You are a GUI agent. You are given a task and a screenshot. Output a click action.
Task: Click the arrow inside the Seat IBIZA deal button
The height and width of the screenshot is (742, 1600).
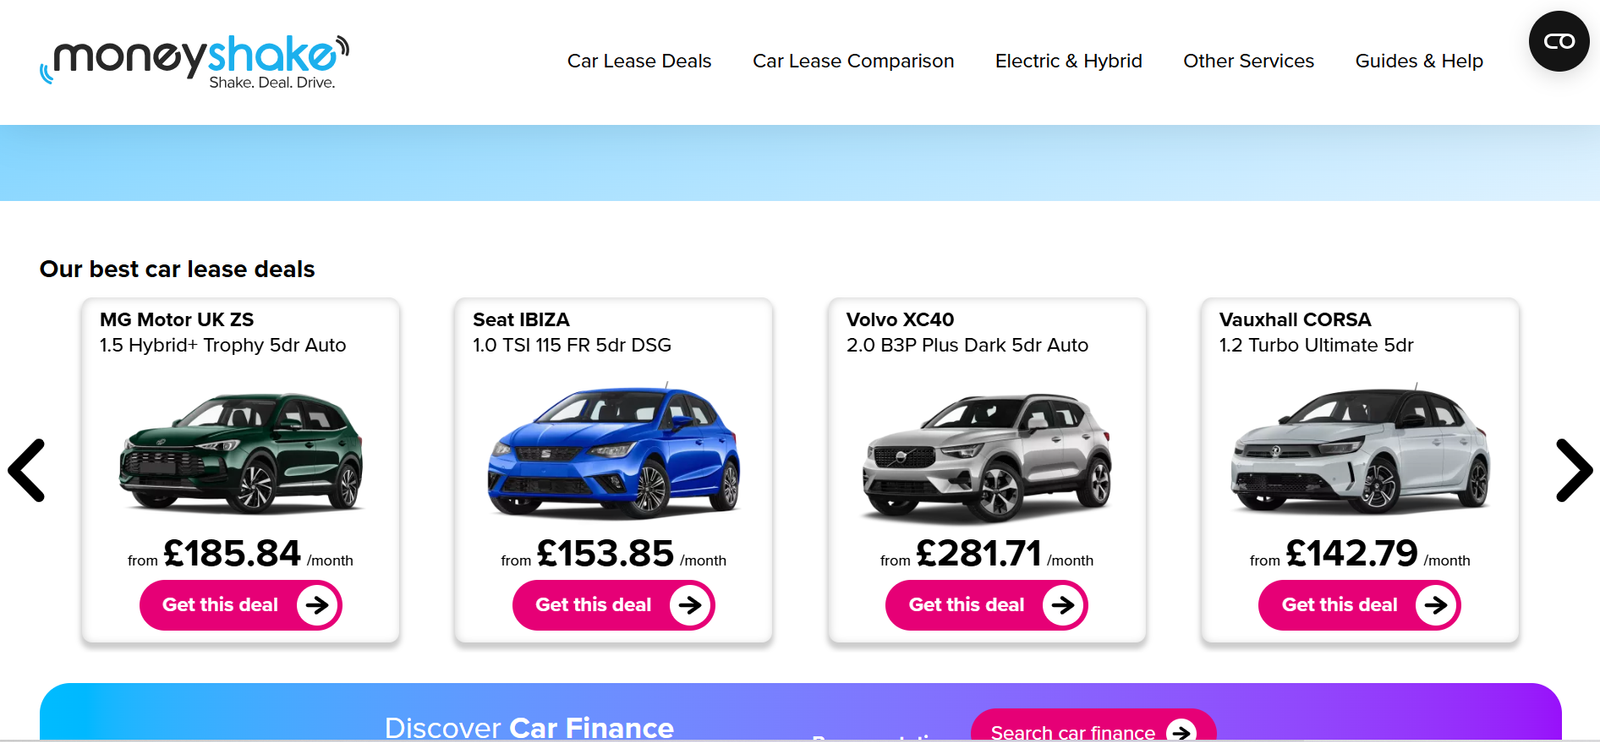tap(691, 605)
